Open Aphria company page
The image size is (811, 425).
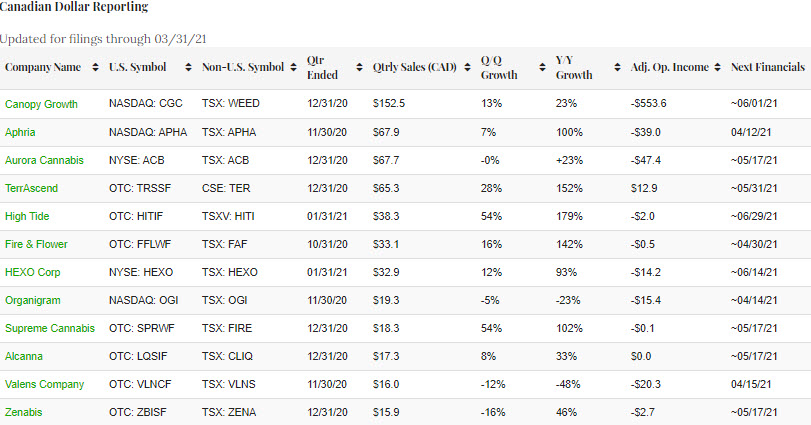pyautogui.click(x=21, y=132)
